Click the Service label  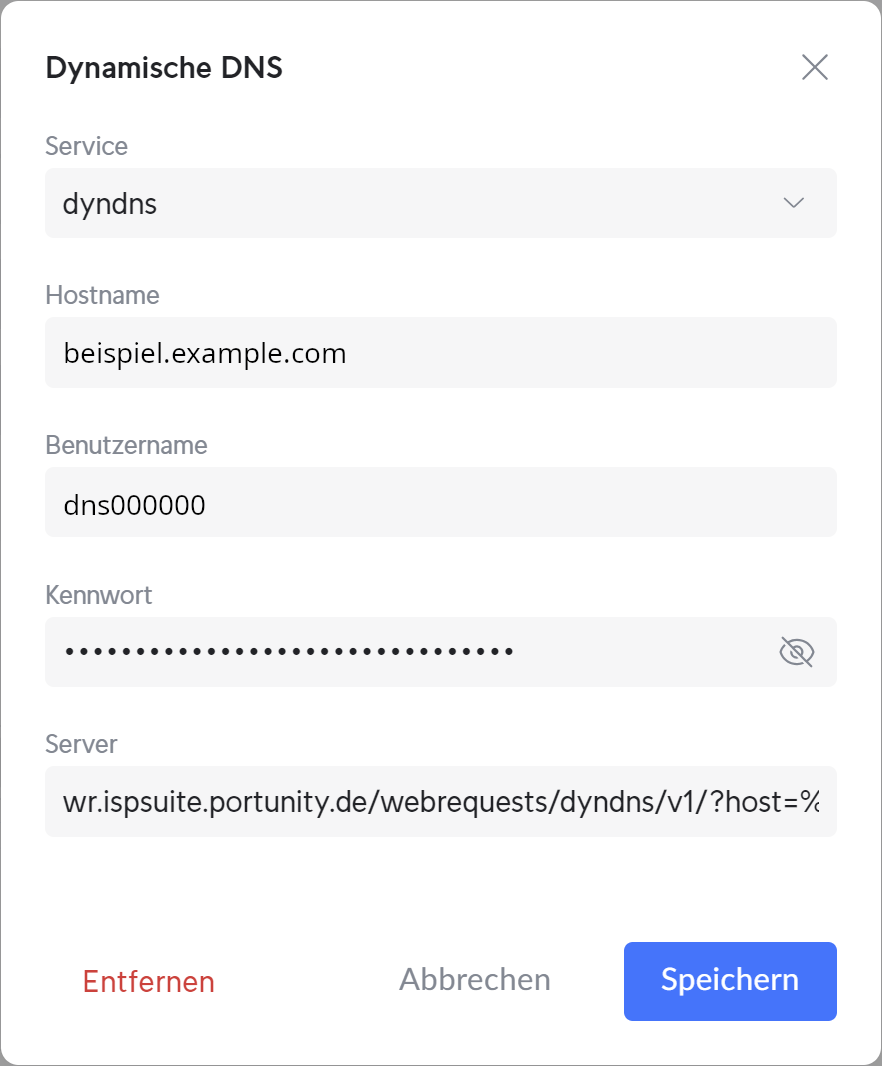(x=86, y=146)
